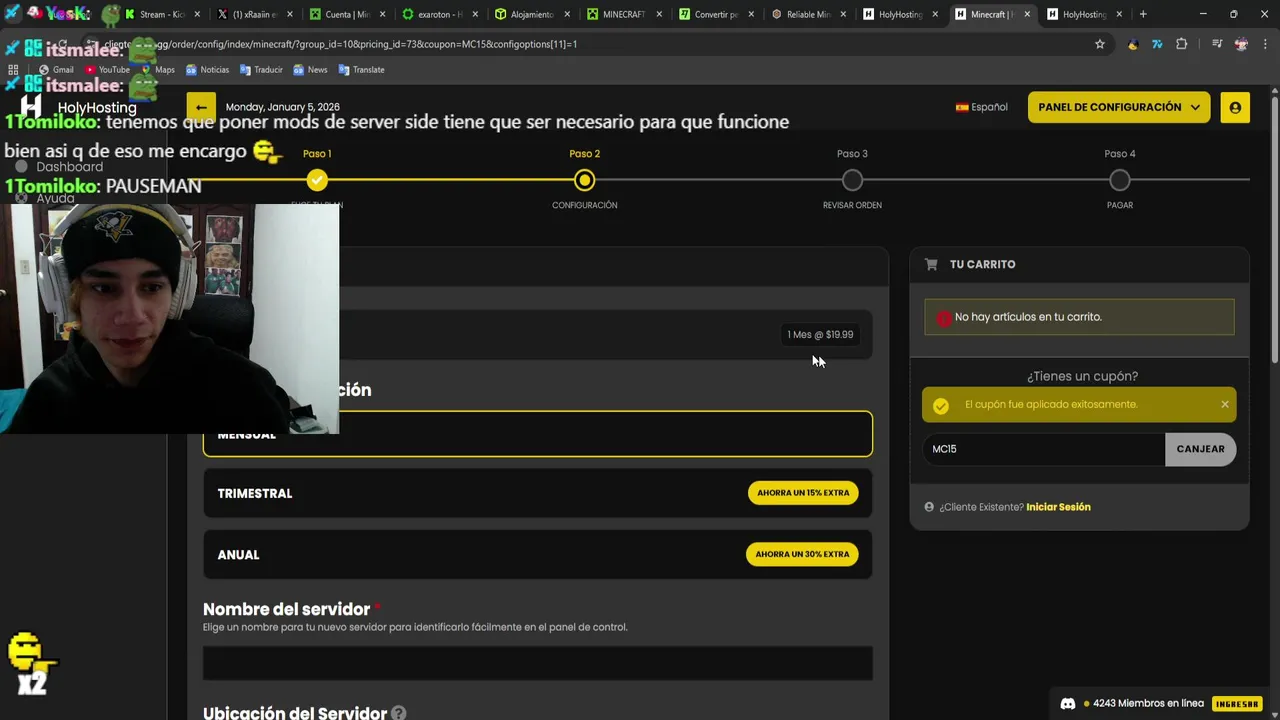The height and width of the screenshot is (720, 1280).
Task: Open the Español language selector
Action: (x=982, y=107)
